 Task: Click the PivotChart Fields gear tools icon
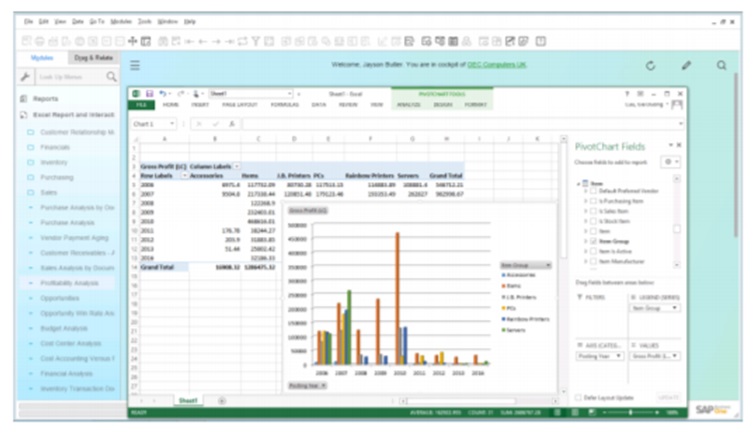(x=671, y=162)
